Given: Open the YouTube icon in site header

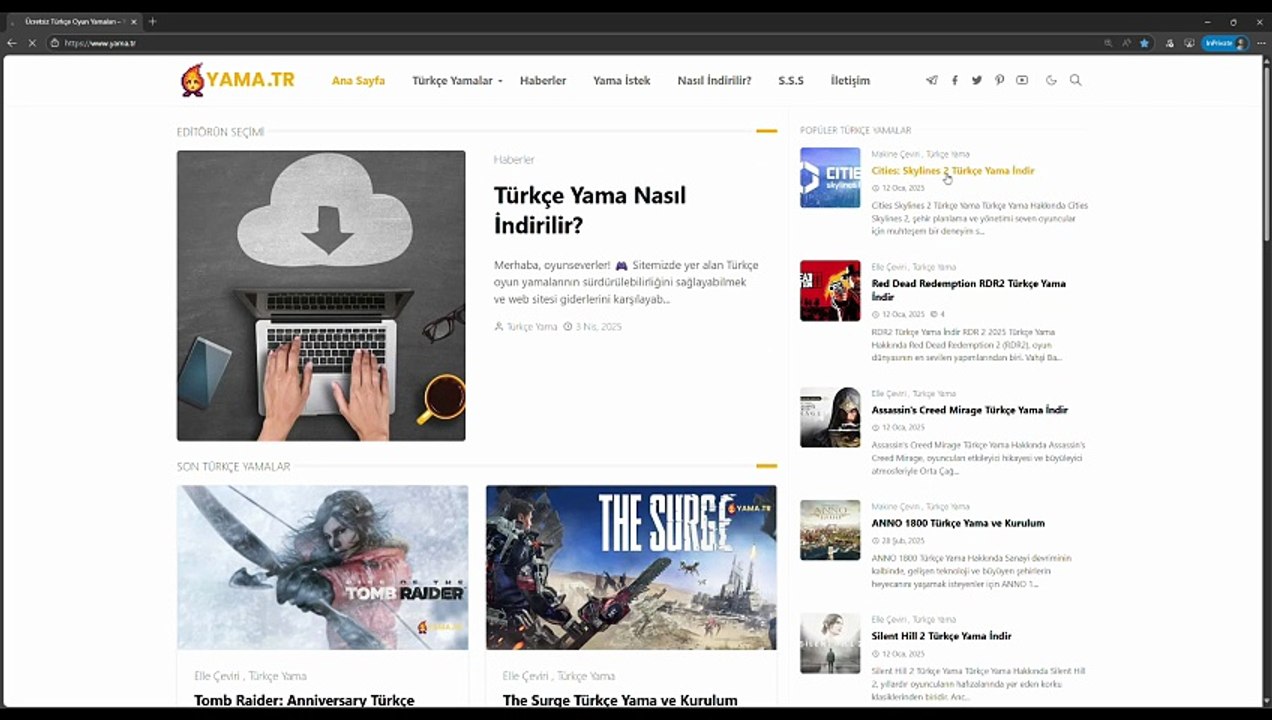Looking at the screenshot, I should coord(1022,80).
